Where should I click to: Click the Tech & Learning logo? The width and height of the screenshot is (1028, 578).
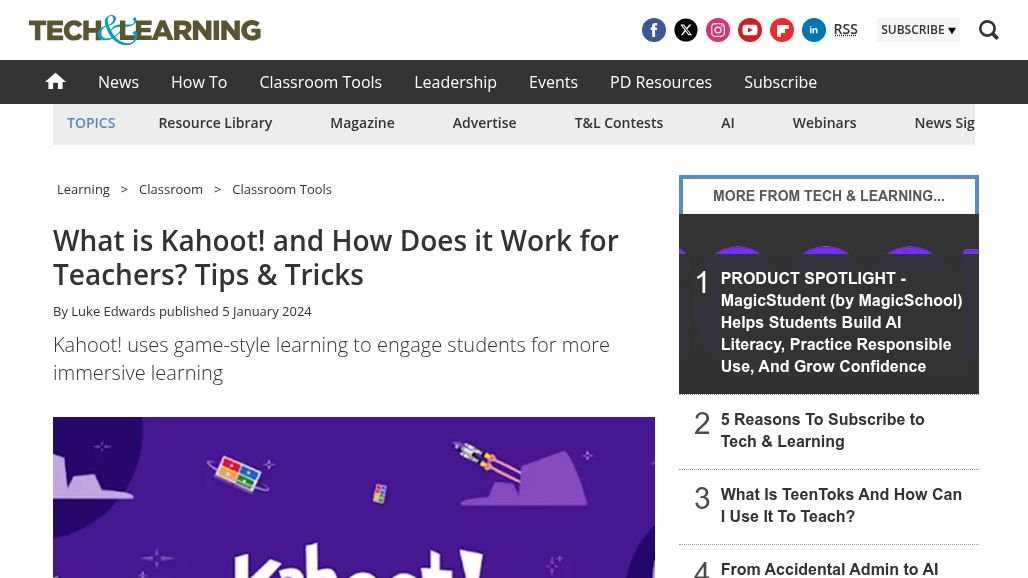pos(144,30)
